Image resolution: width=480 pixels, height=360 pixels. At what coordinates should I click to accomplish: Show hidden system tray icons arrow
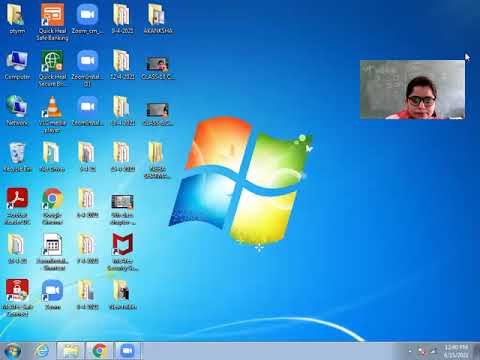(x=410, y=351)
